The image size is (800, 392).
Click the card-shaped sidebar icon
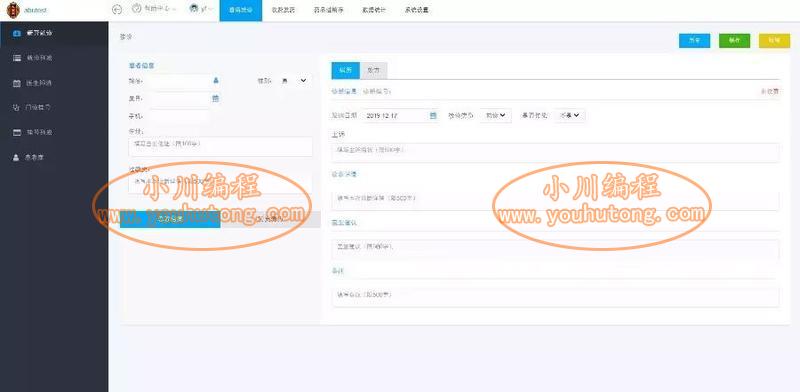pyautogui.click(x=17, y=133)
